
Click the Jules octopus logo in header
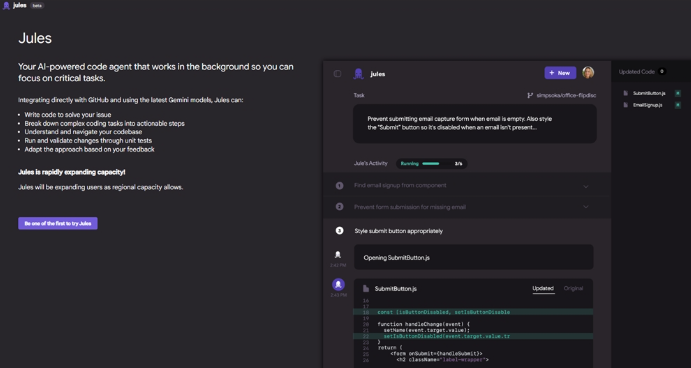[x=6, y=6]
